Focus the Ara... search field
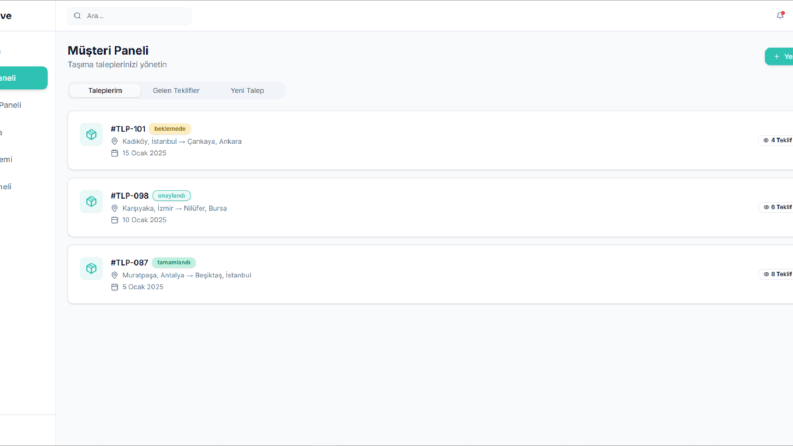Viewport: 793px width, 446px height. click(x=130, y=16)
